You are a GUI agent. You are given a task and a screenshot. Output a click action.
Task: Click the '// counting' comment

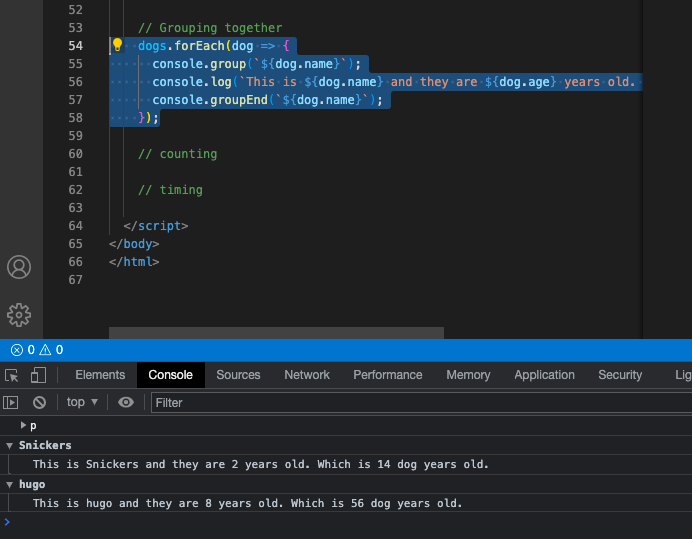177,154
